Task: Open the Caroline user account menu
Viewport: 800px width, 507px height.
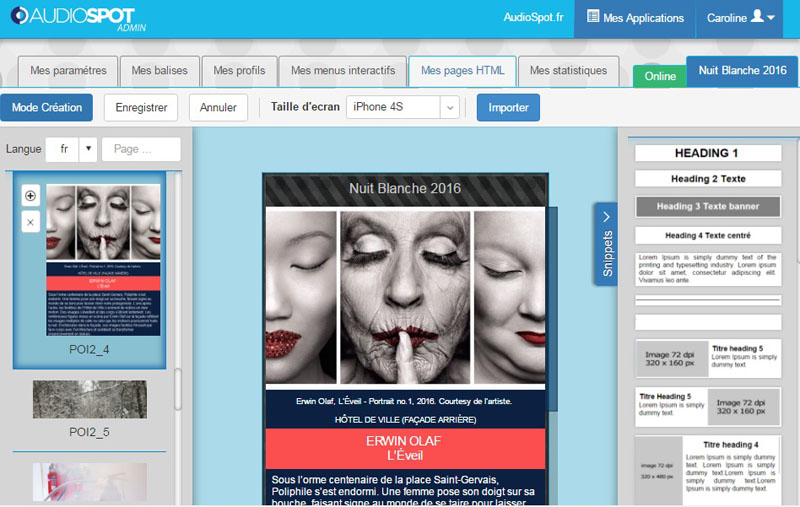Action: [x=739, y=18]
